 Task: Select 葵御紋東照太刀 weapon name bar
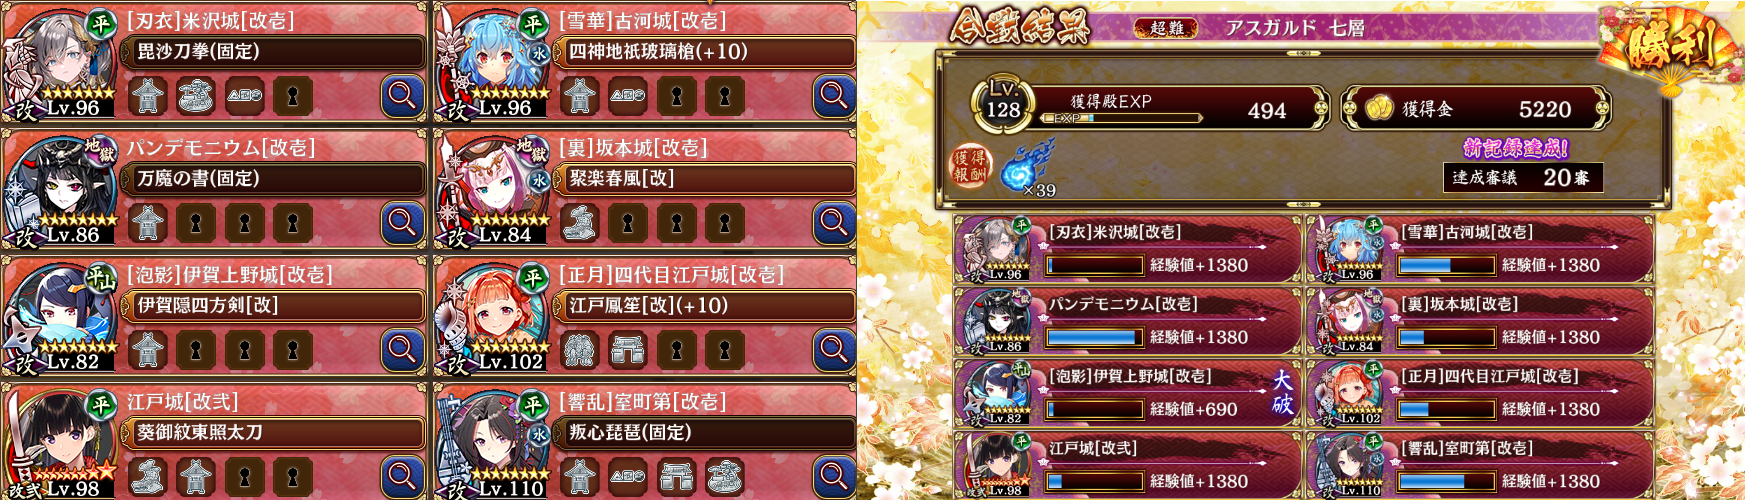[274, 432]
